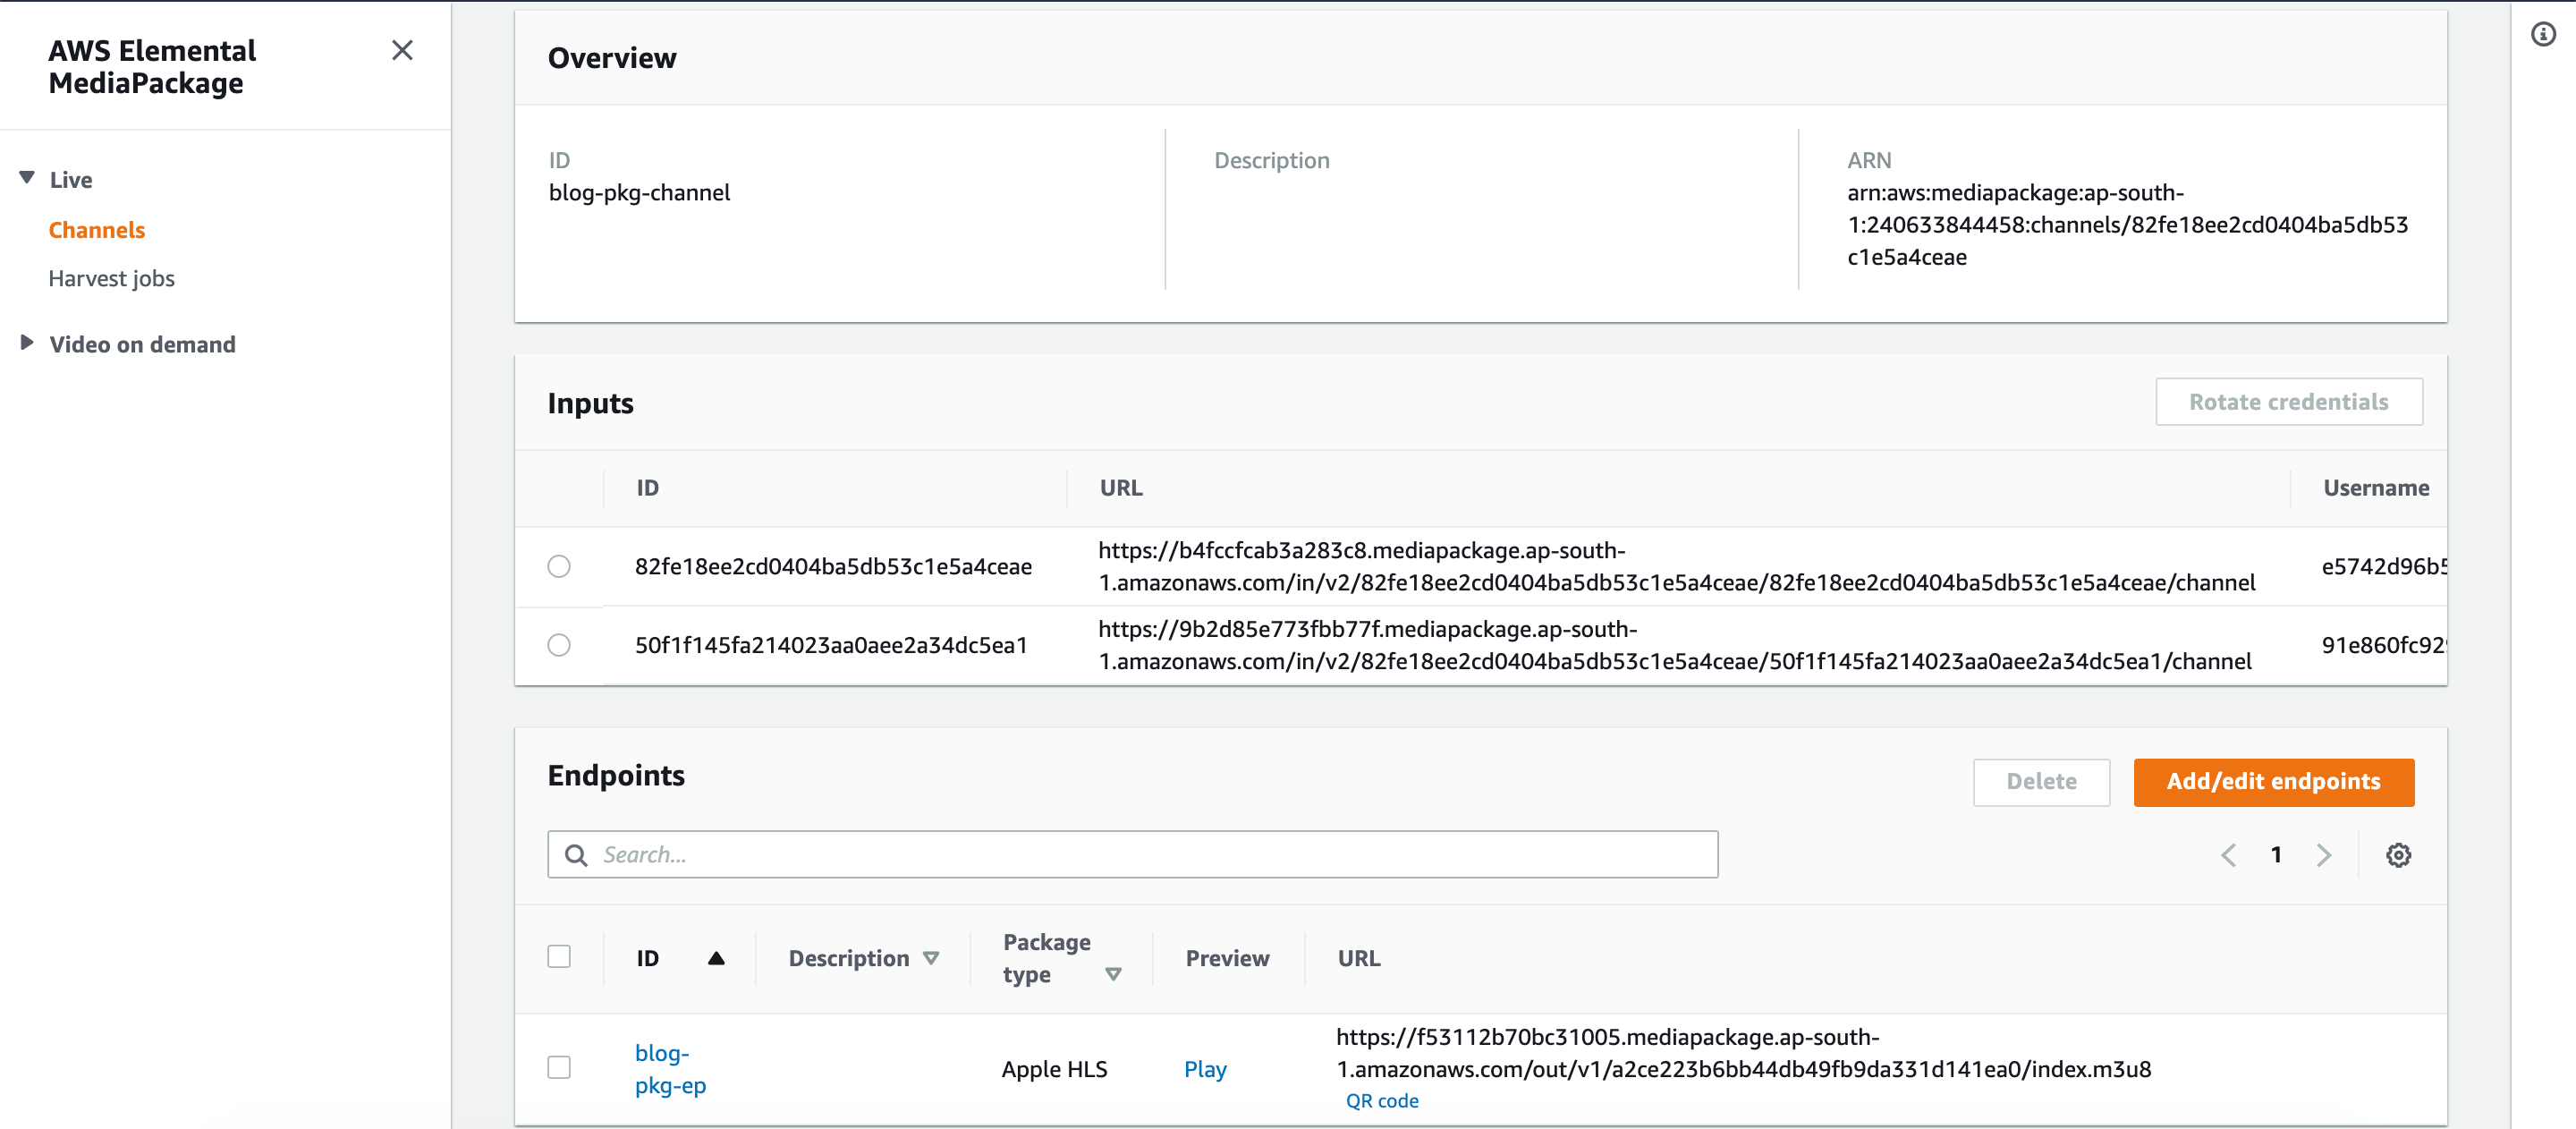Tick the select-all endpoints checkbox

click(x=559, y=957)
